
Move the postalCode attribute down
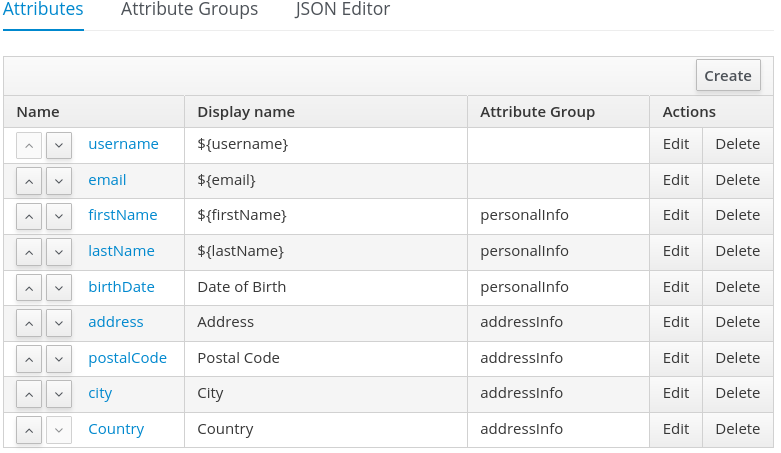click(x=59, y=359)
